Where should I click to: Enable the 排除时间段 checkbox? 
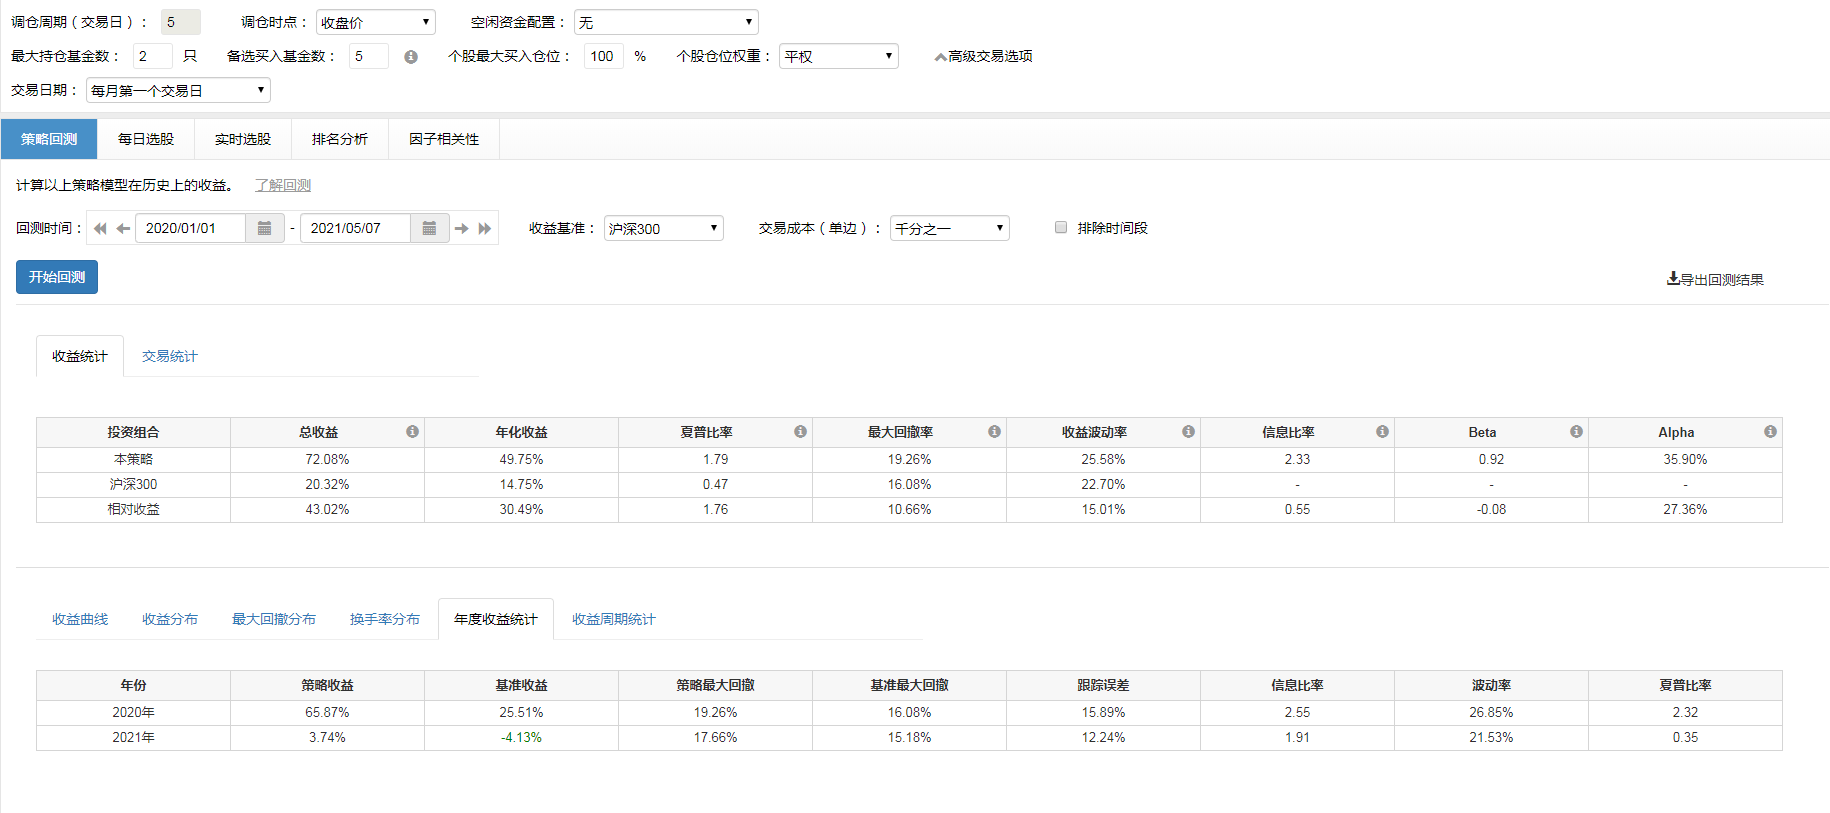tap(1061, 228)
